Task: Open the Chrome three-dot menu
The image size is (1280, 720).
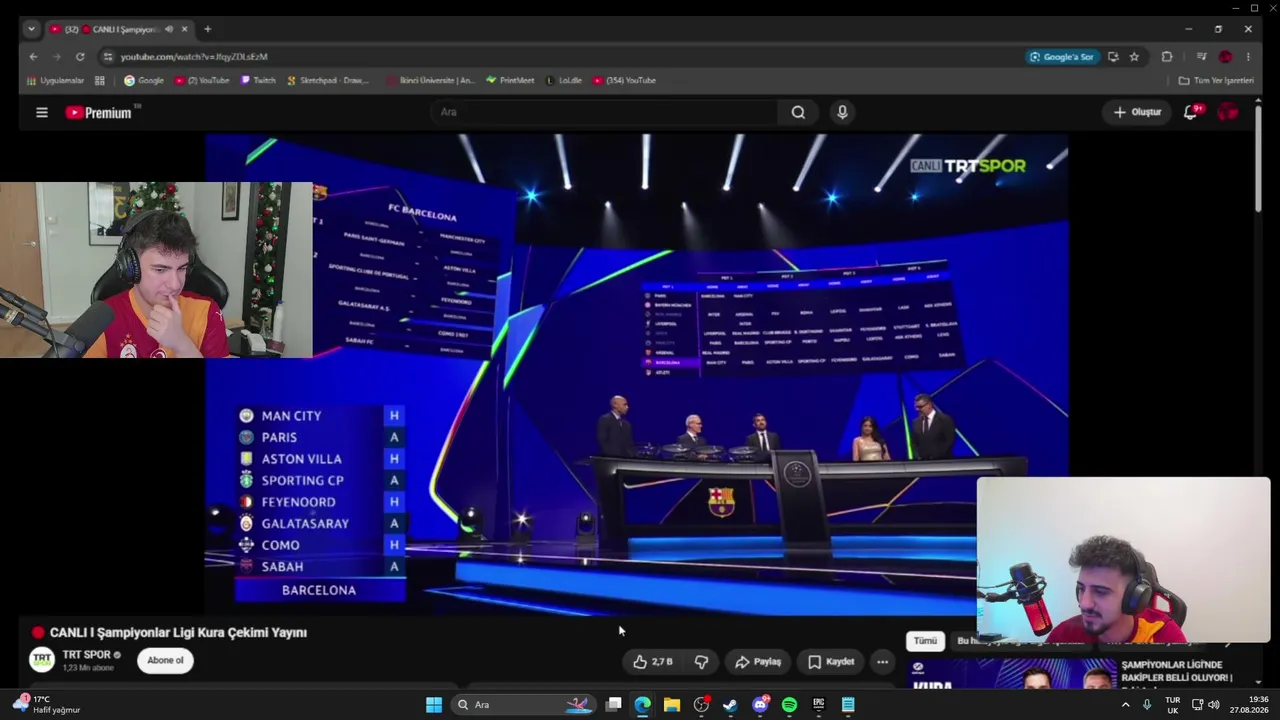Action: (x=1248, y=57)
